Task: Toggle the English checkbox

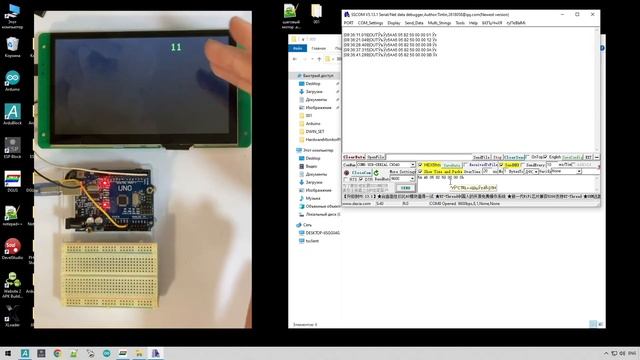Action: pyautogui.click(x=545, y=157)
